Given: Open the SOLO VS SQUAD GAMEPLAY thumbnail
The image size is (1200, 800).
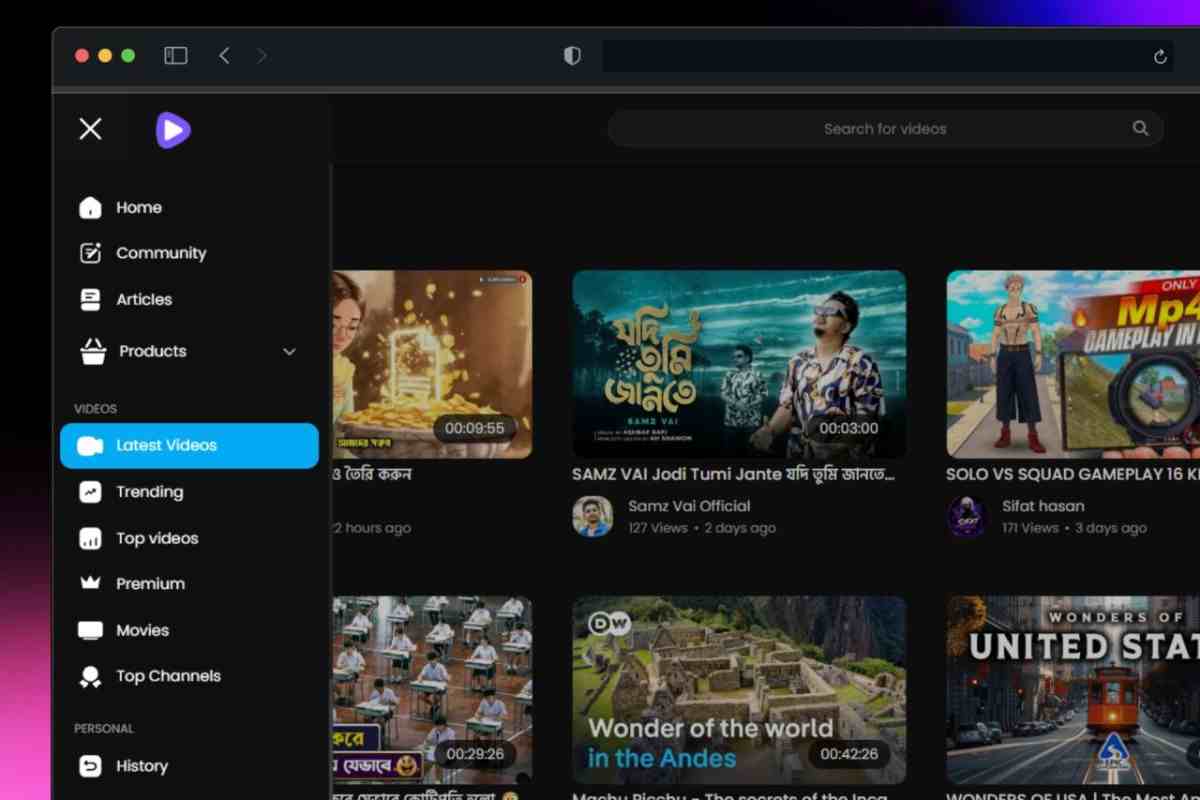Looking at the screenshot, I should click(1073, 364).
